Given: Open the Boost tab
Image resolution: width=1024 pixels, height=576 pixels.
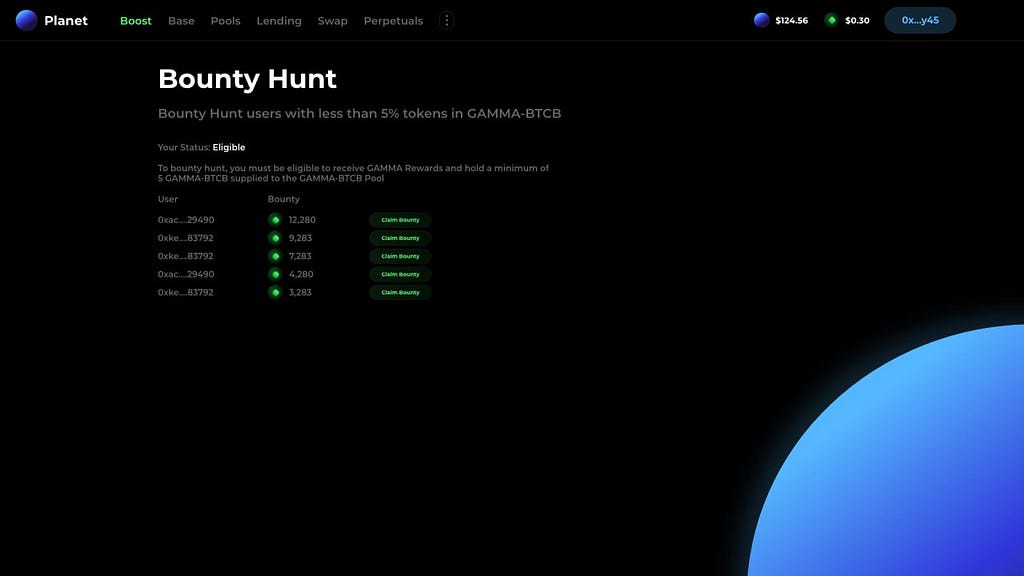Looking at the screenshot, I should click(x=136, y=21).
